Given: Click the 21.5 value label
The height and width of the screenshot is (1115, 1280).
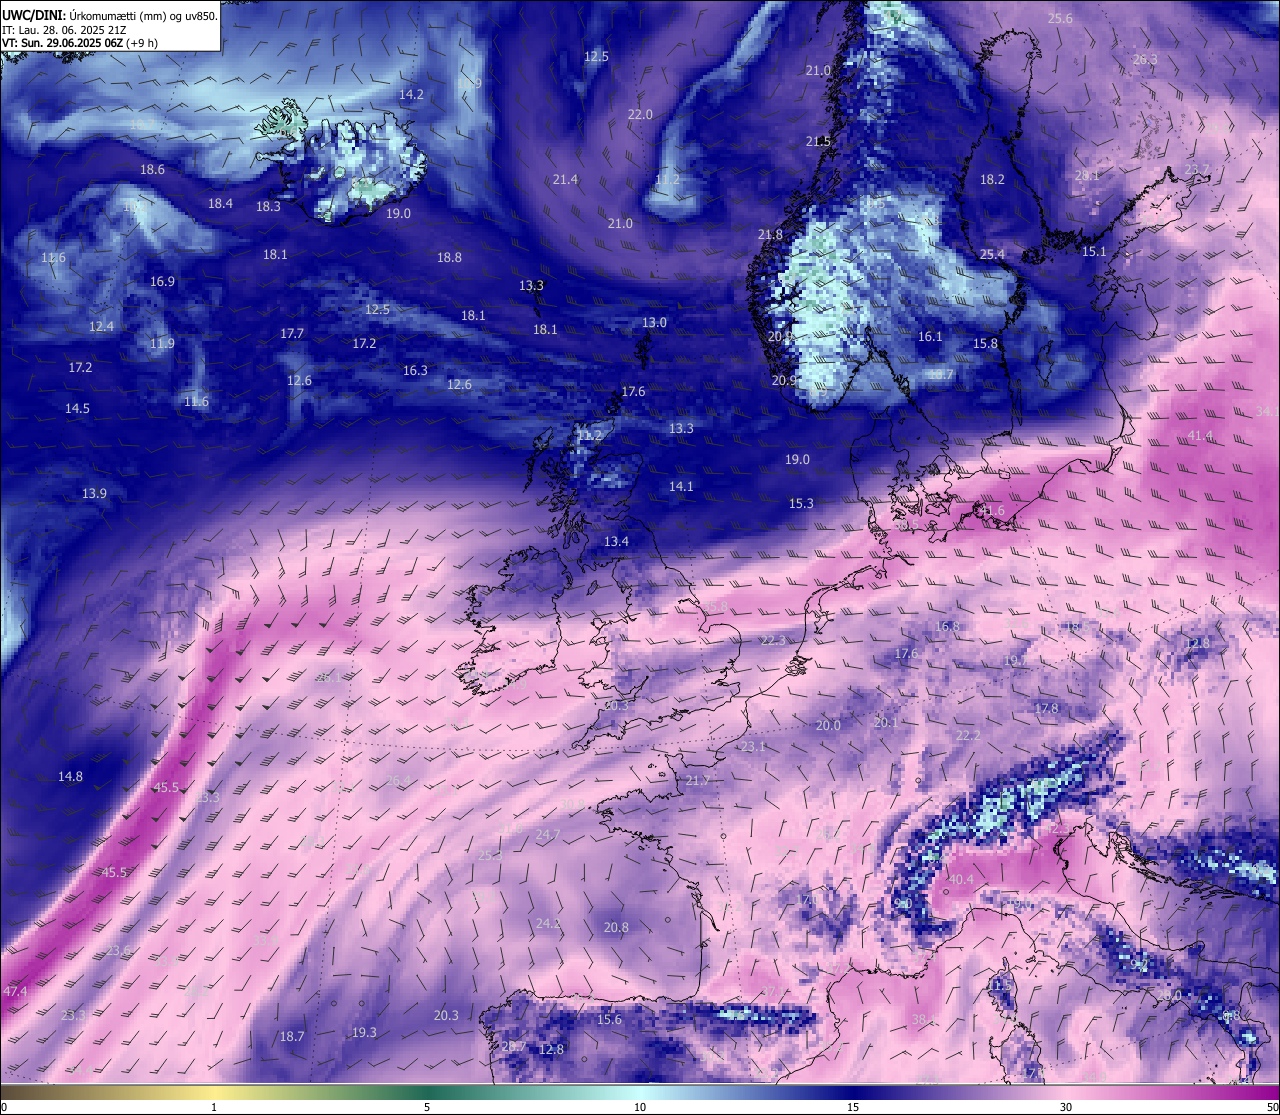Looking at the screenshot, I should (818, 142).
